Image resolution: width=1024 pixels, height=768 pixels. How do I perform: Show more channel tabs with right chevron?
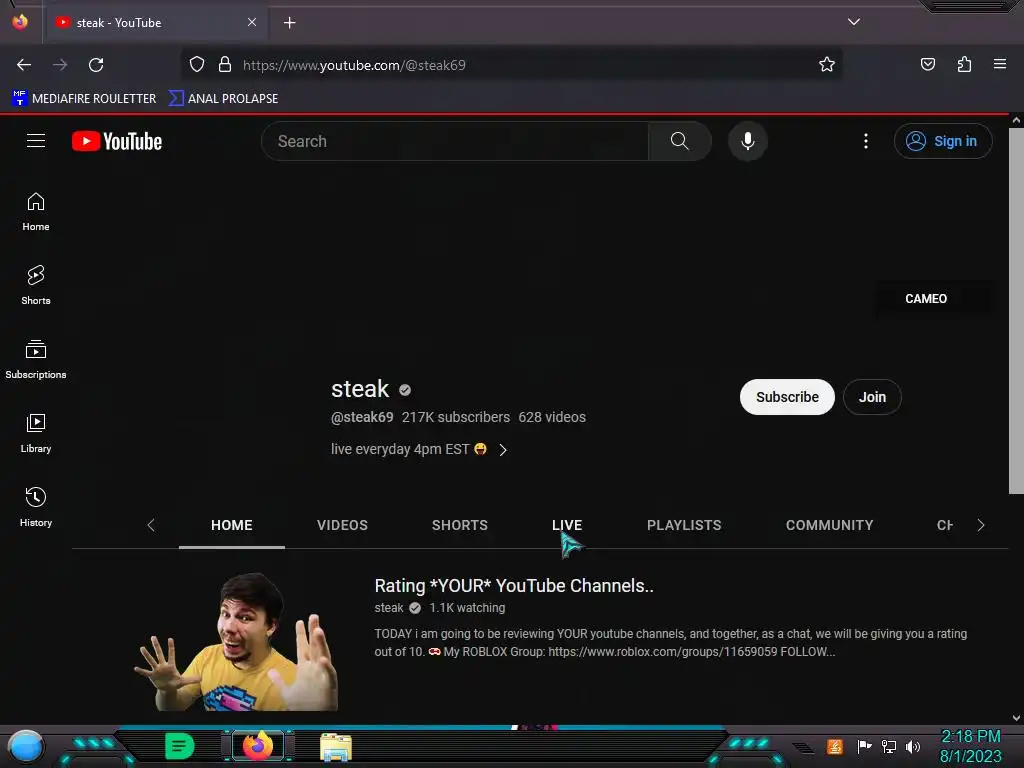[980, 525]
